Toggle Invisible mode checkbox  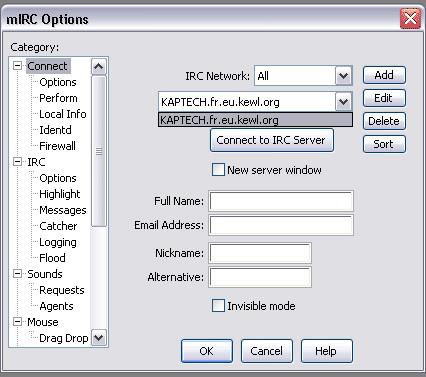pos(218,306)
